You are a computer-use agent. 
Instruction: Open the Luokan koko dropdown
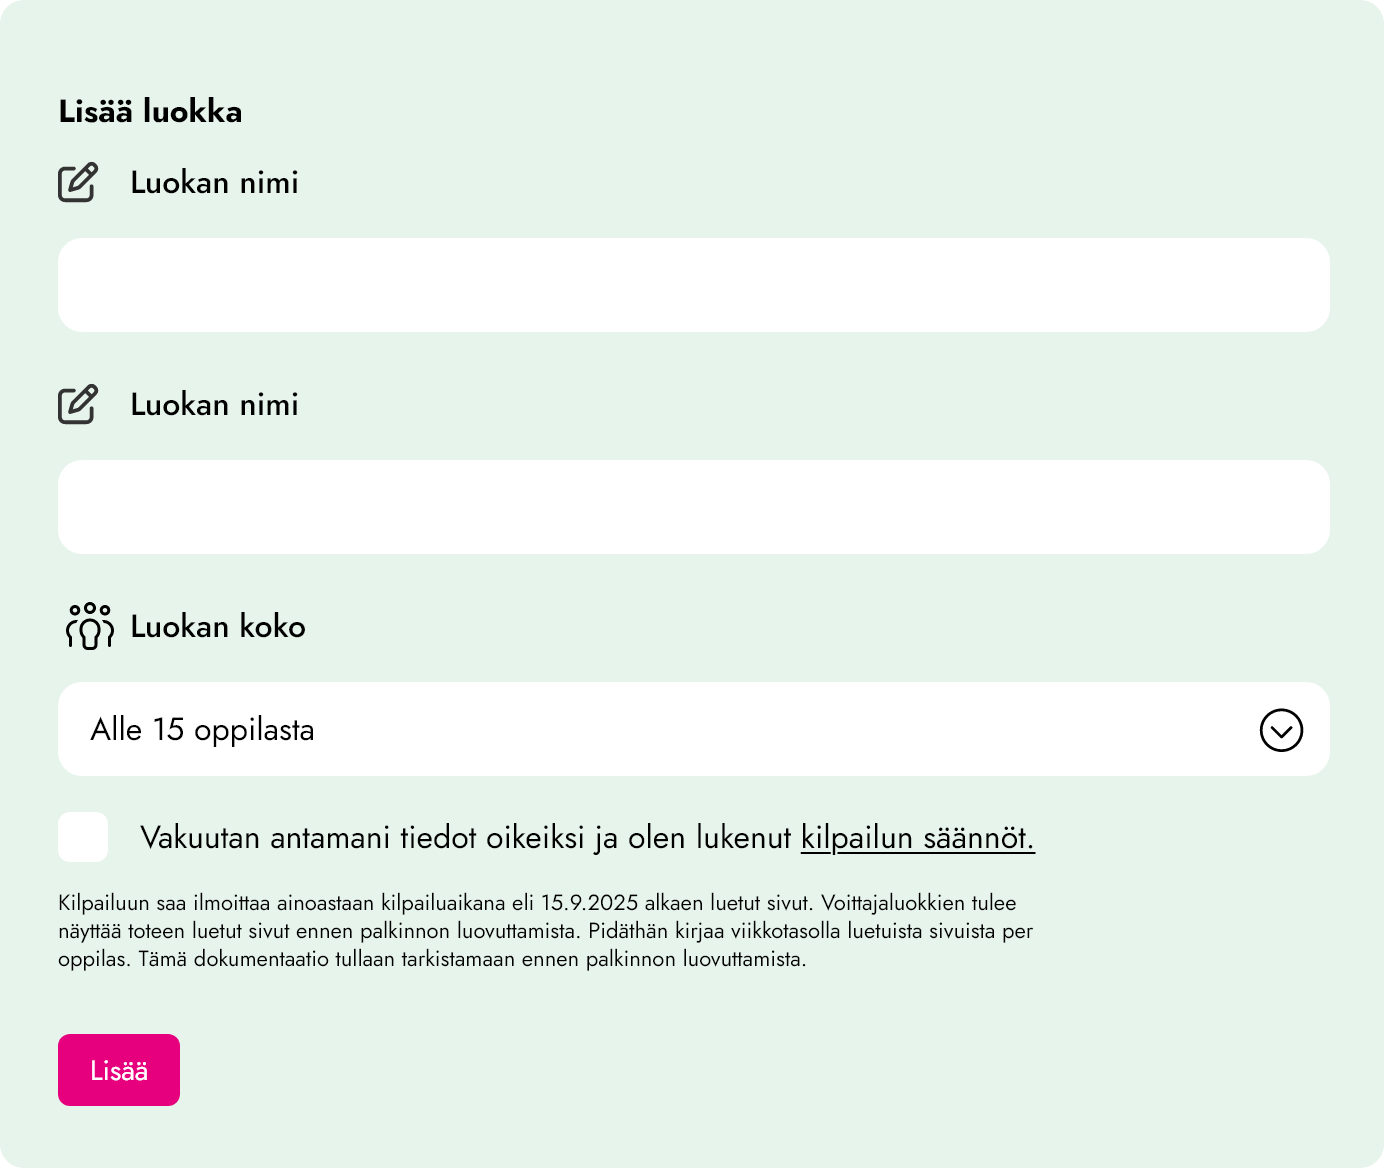[694, 729]
